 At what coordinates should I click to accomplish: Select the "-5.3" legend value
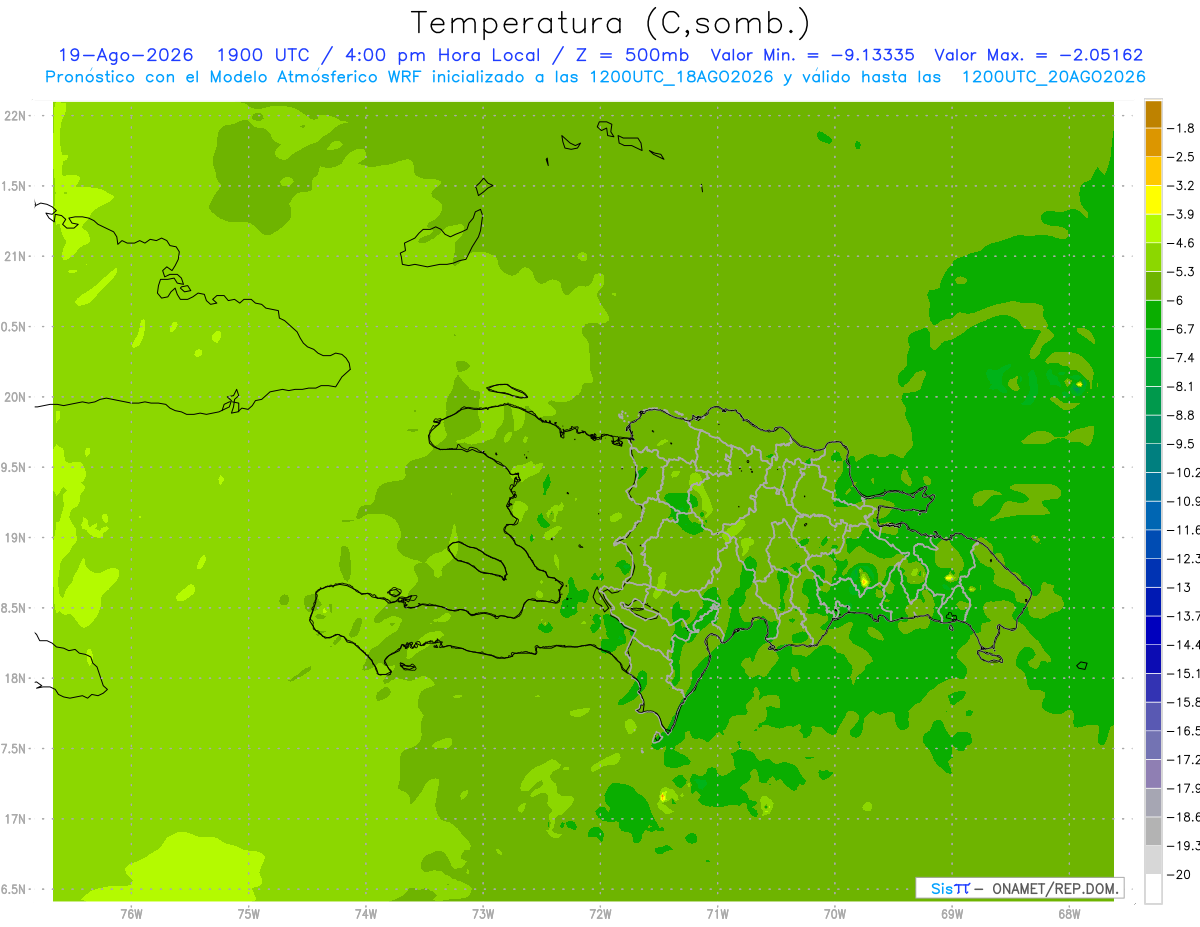tap(1183, 271)
